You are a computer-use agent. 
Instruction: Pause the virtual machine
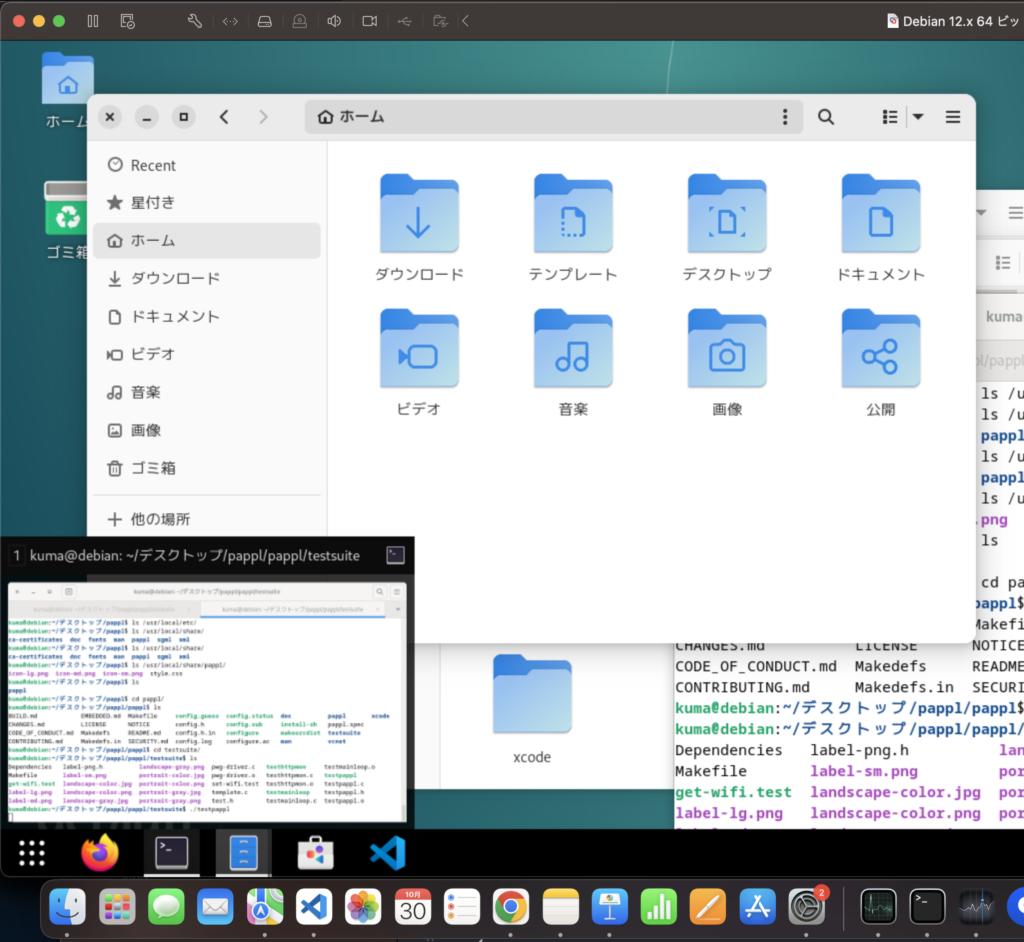(93, 21)
